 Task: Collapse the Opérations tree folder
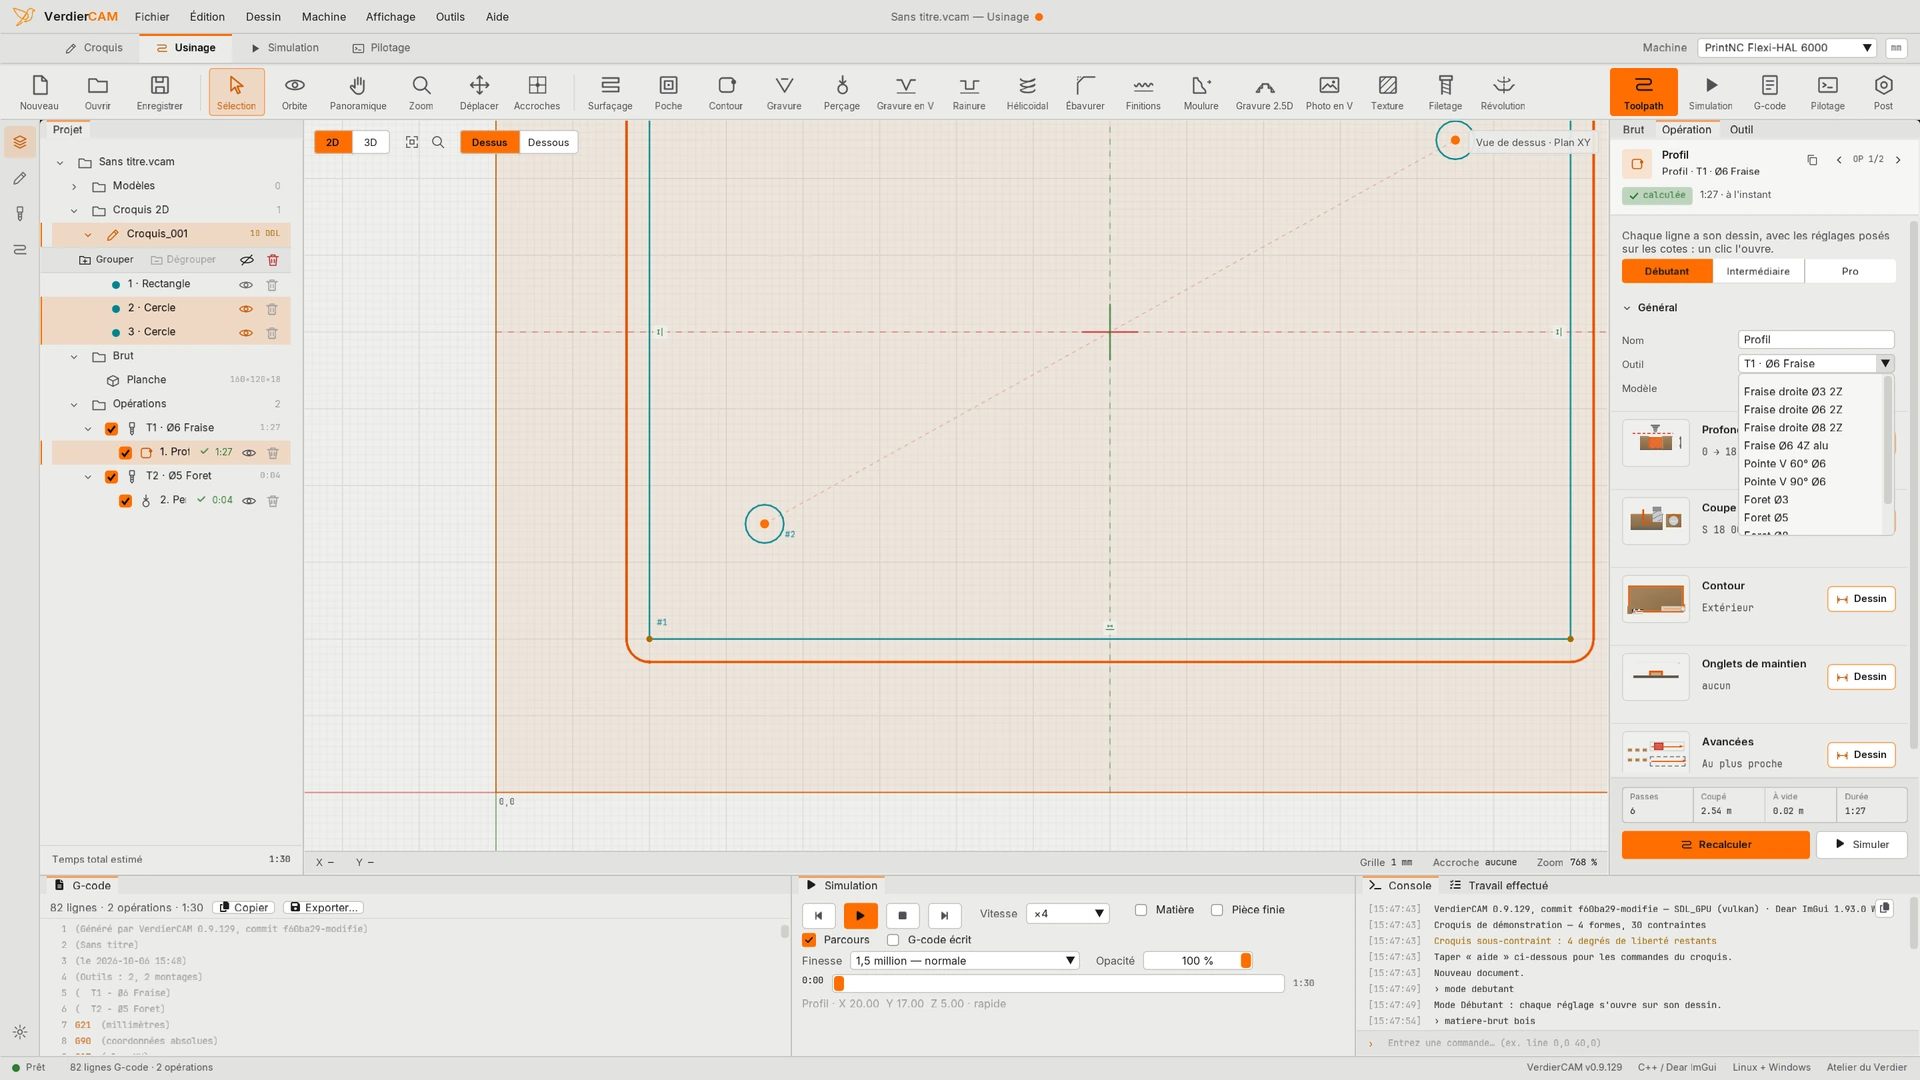pos(74,405)
